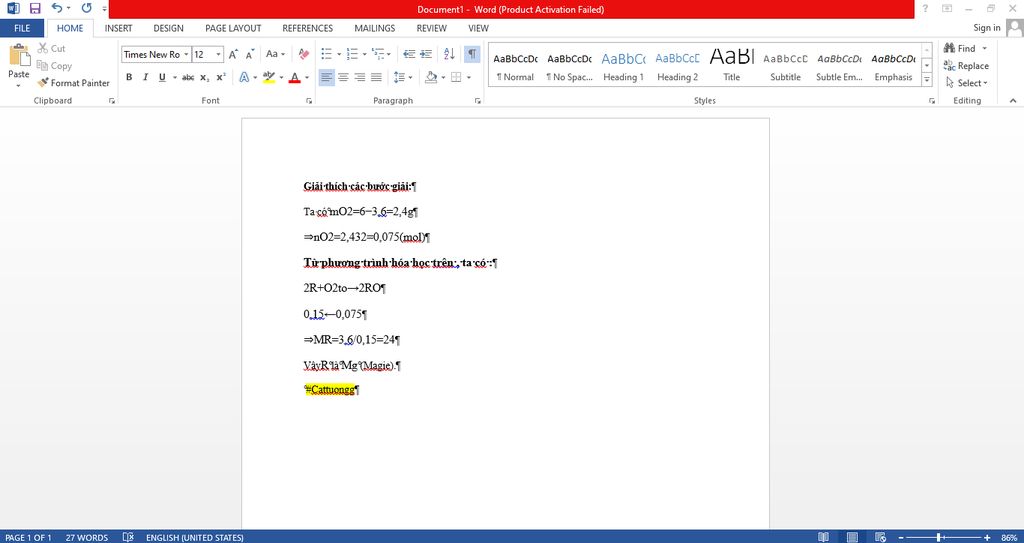Open the Change Case Aa dropdown

pyautogui.click(x=274, y=54)
